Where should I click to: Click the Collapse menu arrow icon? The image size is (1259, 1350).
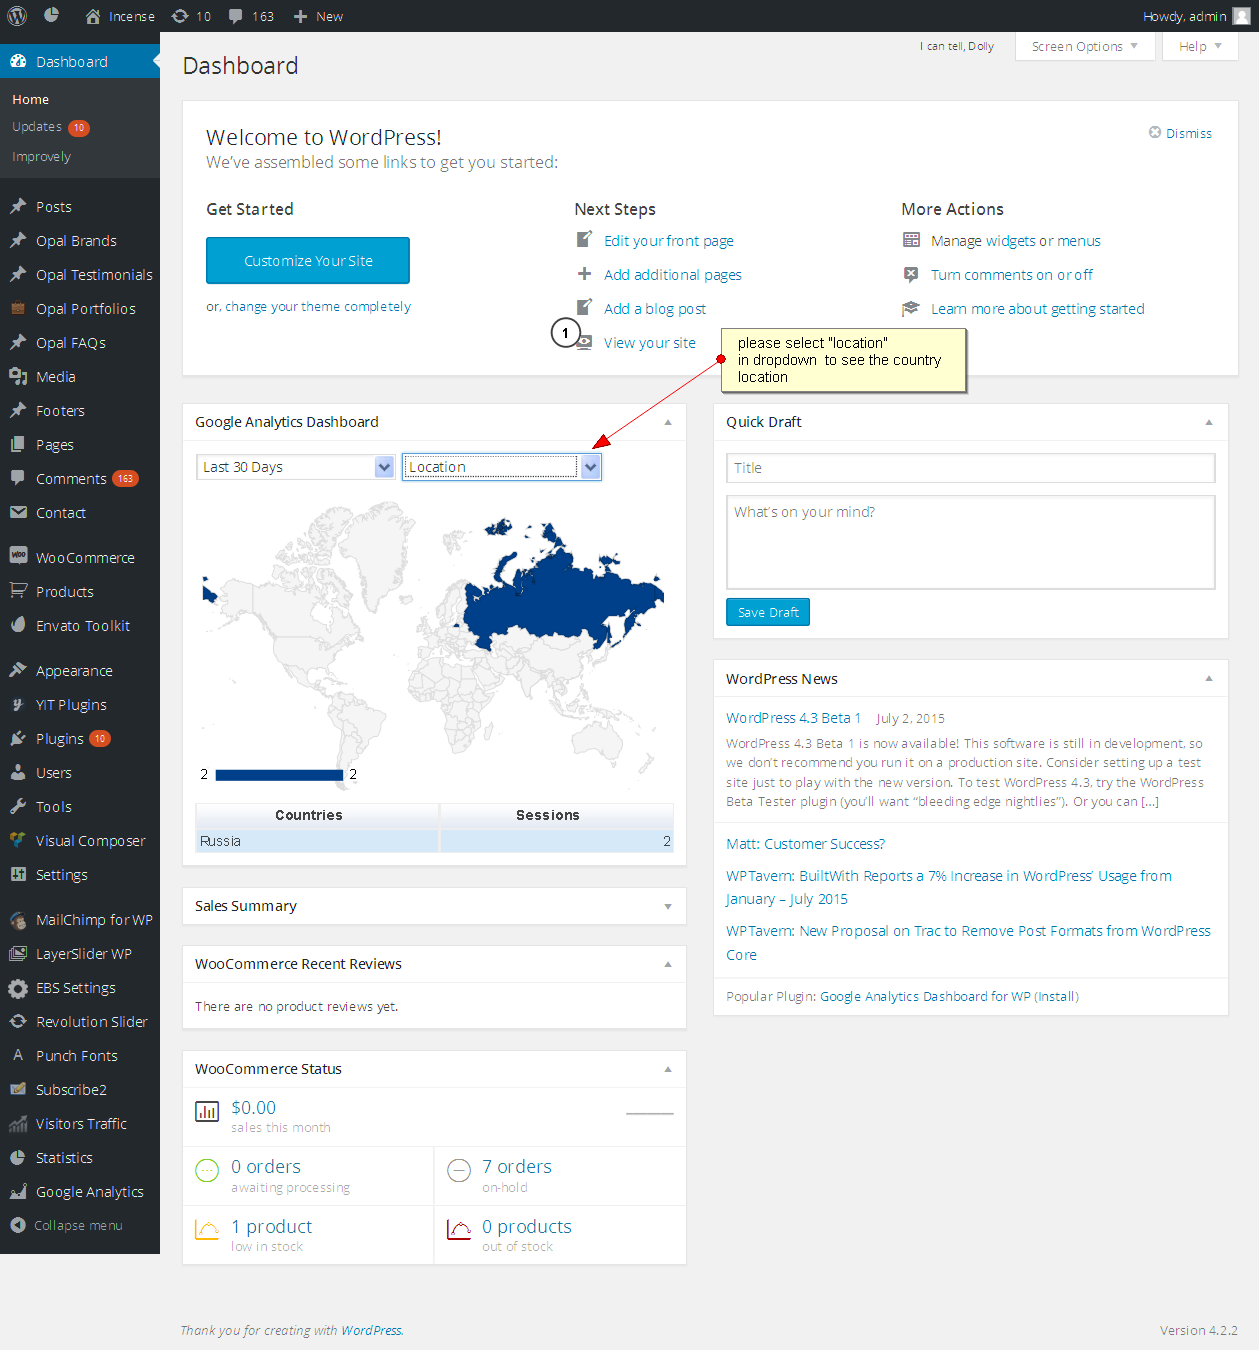pos(18,1225)
